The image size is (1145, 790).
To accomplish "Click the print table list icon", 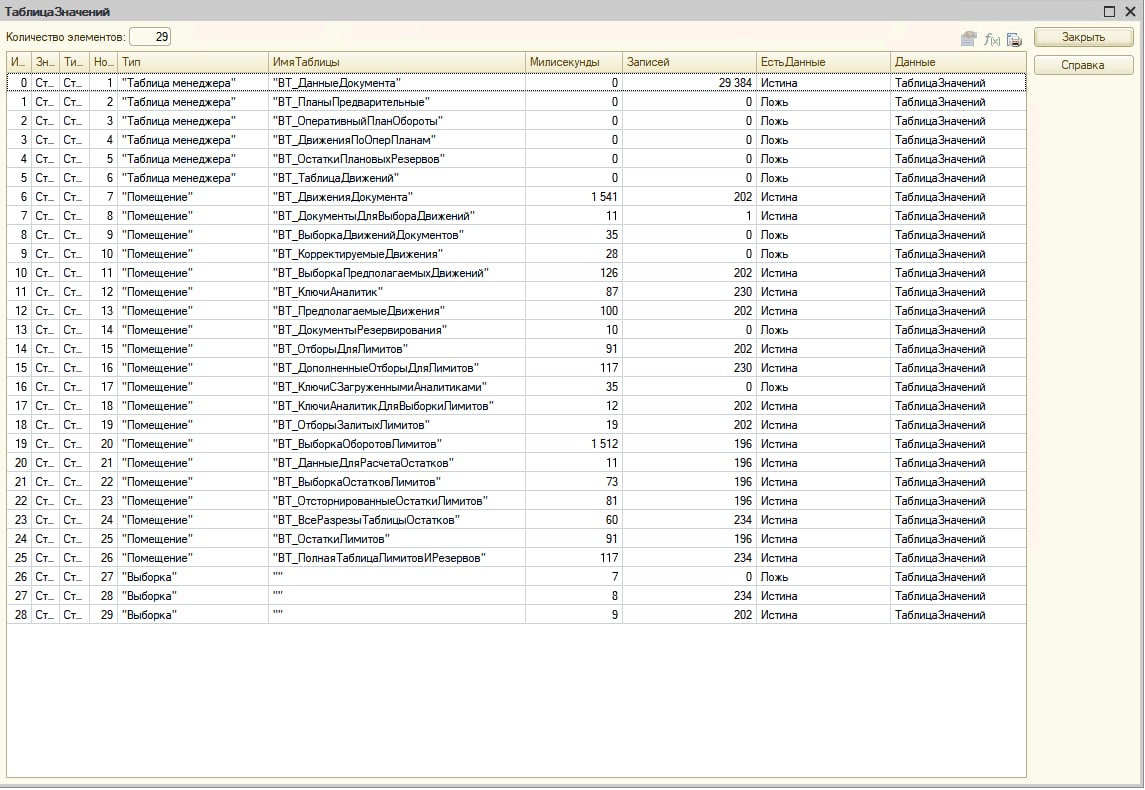I will (x=1014, y=39).
